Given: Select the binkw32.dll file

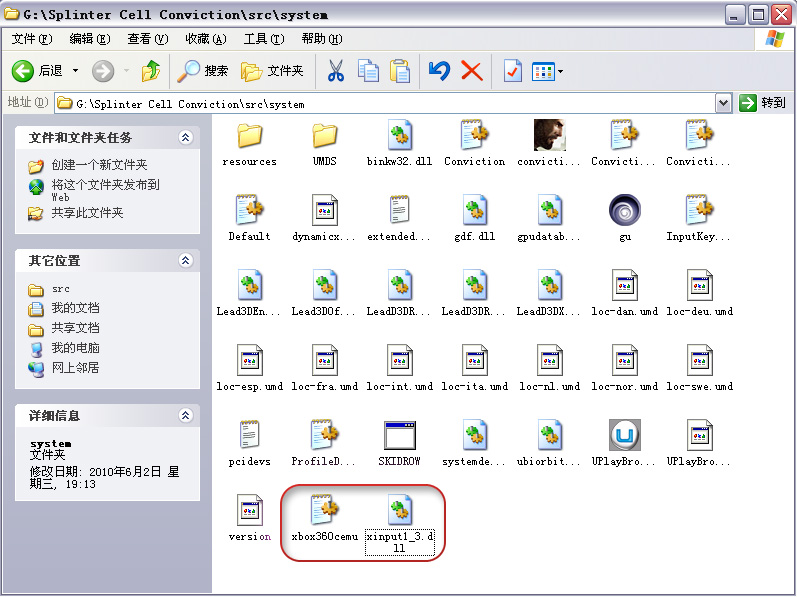Looking at the screenshot, I should (399, 135).
